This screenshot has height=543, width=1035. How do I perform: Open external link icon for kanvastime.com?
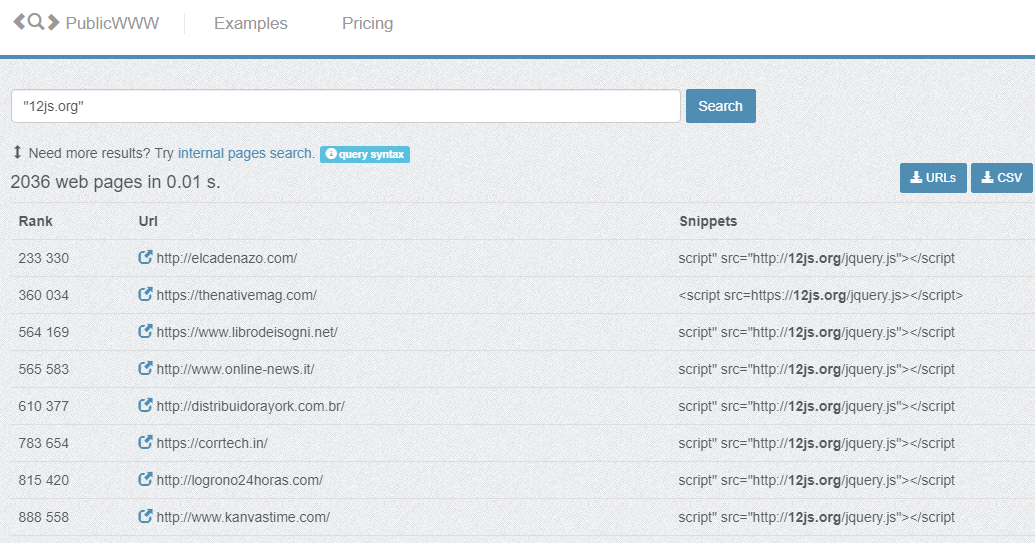[x=145, y=517]
